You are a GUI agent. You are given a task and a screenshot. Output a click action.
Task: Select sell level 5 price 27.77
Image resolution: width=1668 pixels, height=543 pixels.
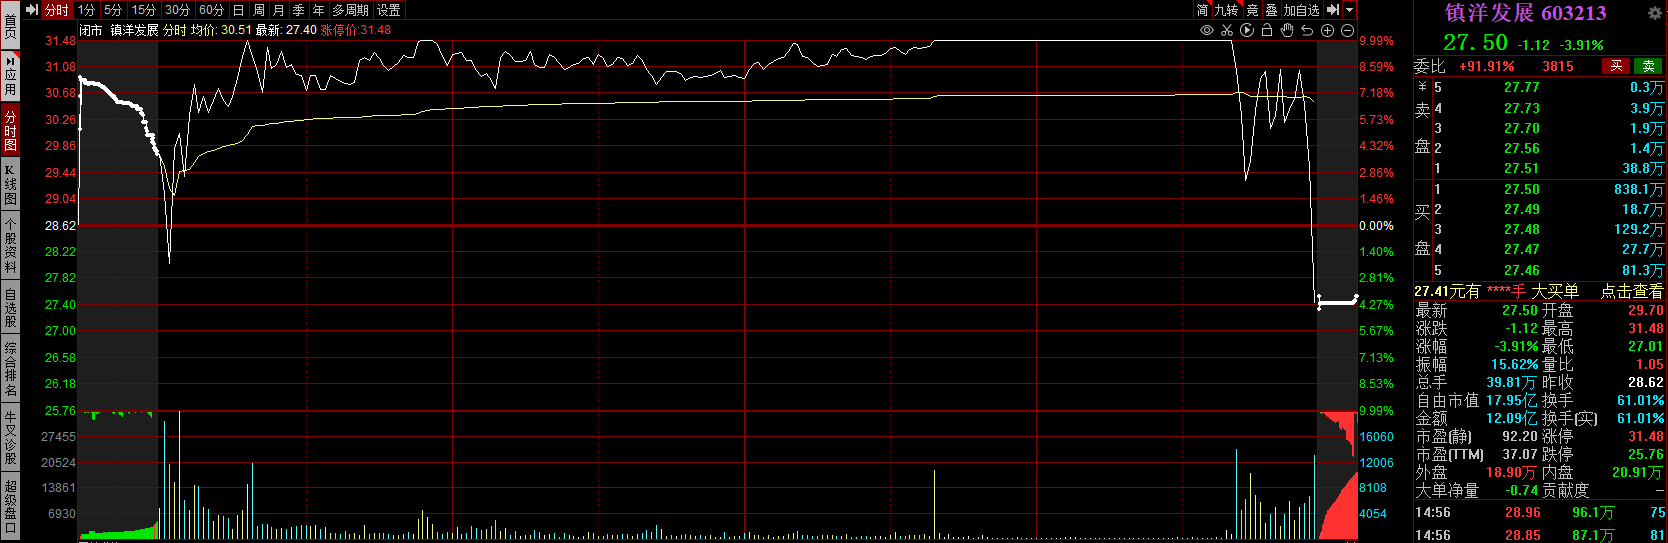tap(1522, 88)
